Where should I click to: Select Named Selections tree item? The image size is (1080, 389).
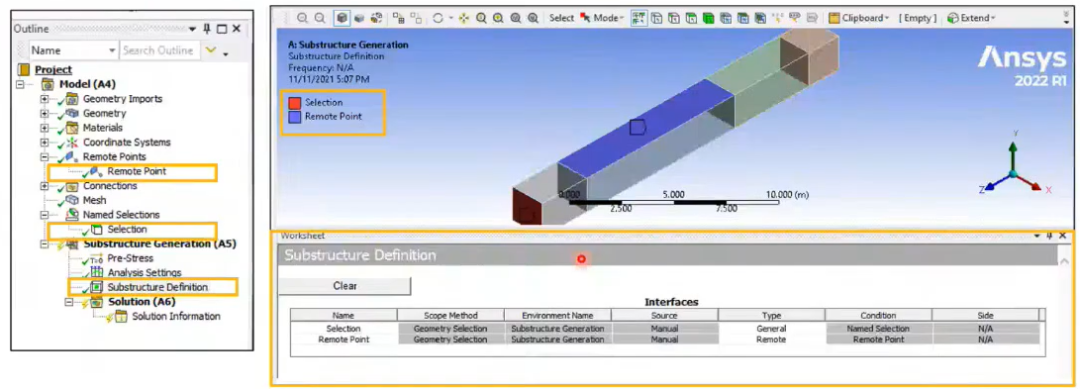point(121,215)
